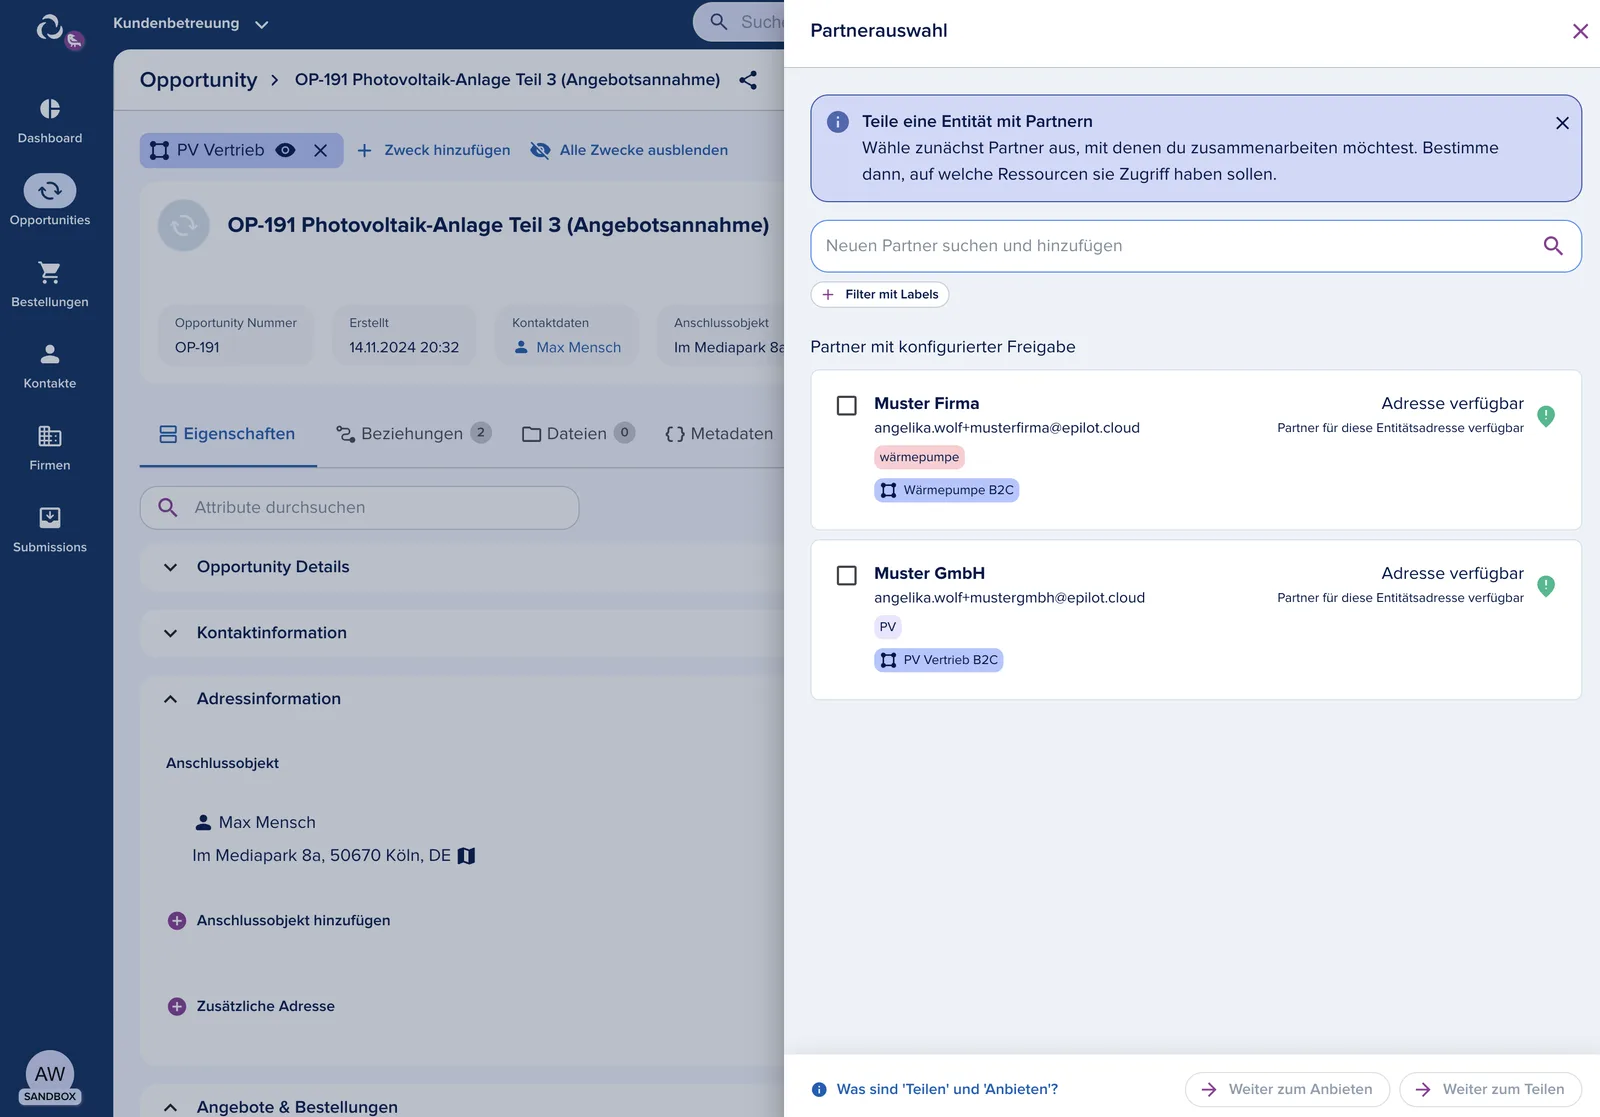The width and height of the screenshot is (1600, 1117).
Task: Check the Muster GmbH partner checkbox
Action: [847, 575]
